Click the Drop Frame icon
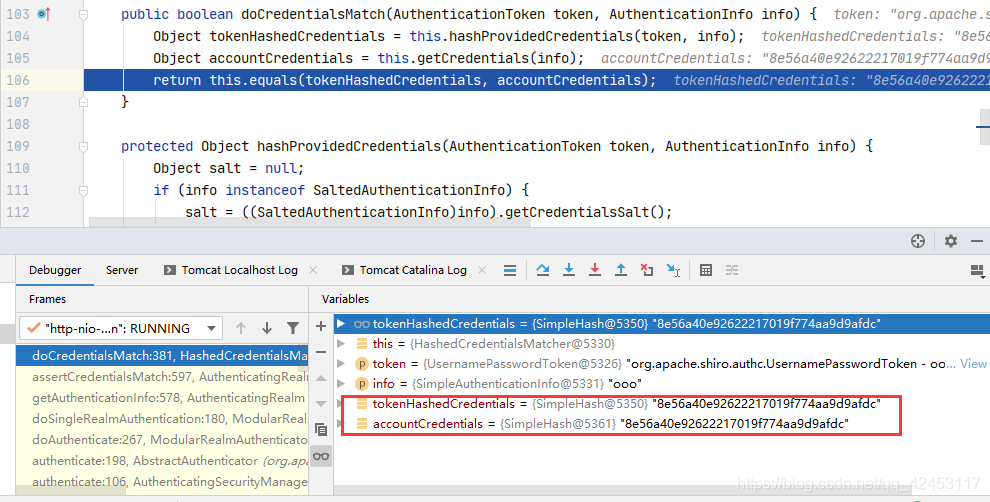This screenshot has width=990, height=502. pyautogui.click(x=647, y=270)
